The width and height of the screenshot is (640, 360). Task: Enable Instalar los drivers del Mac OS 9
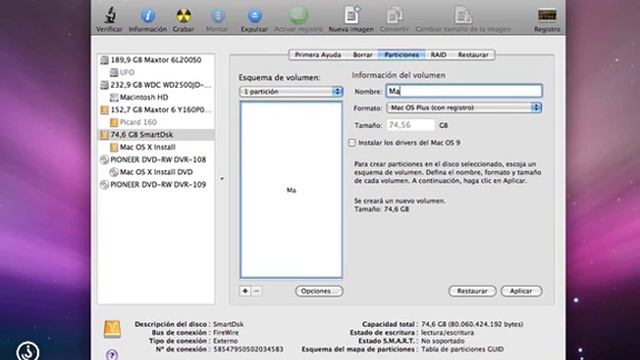[x=352, y=142]
